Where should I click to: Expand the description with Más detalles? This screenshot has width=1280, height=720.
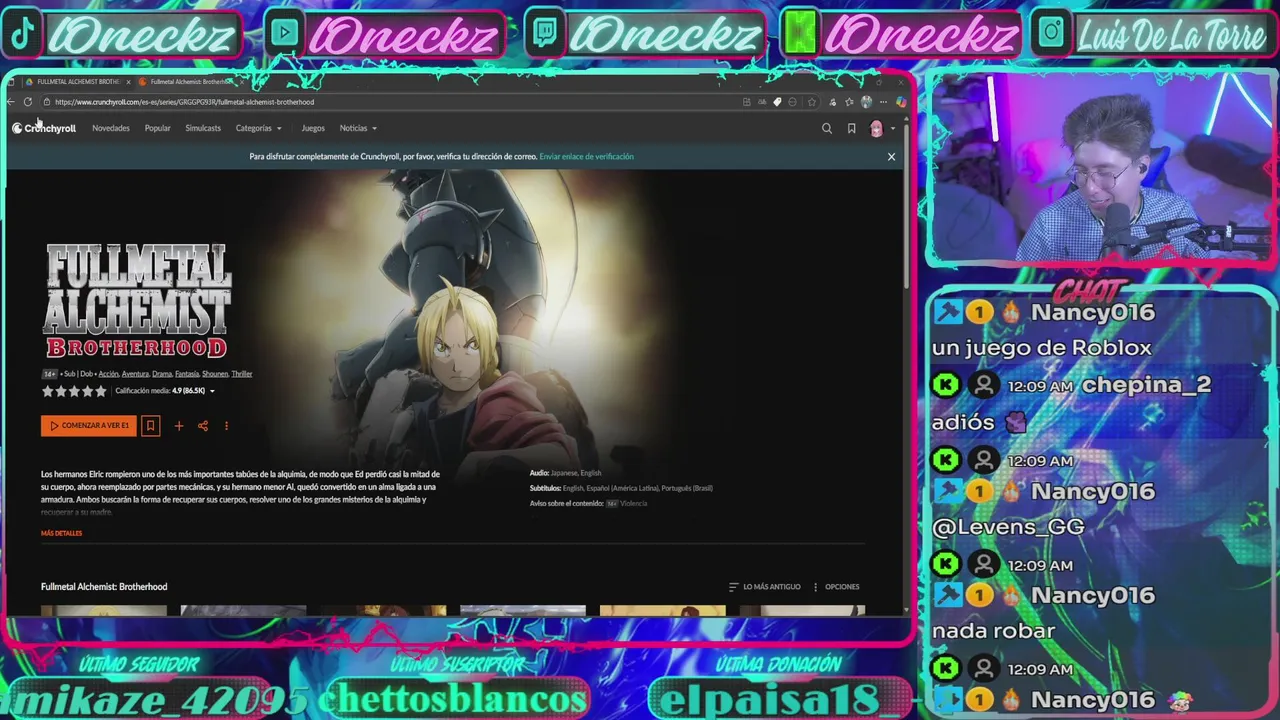pyautogui.click(x=61, y=534)
